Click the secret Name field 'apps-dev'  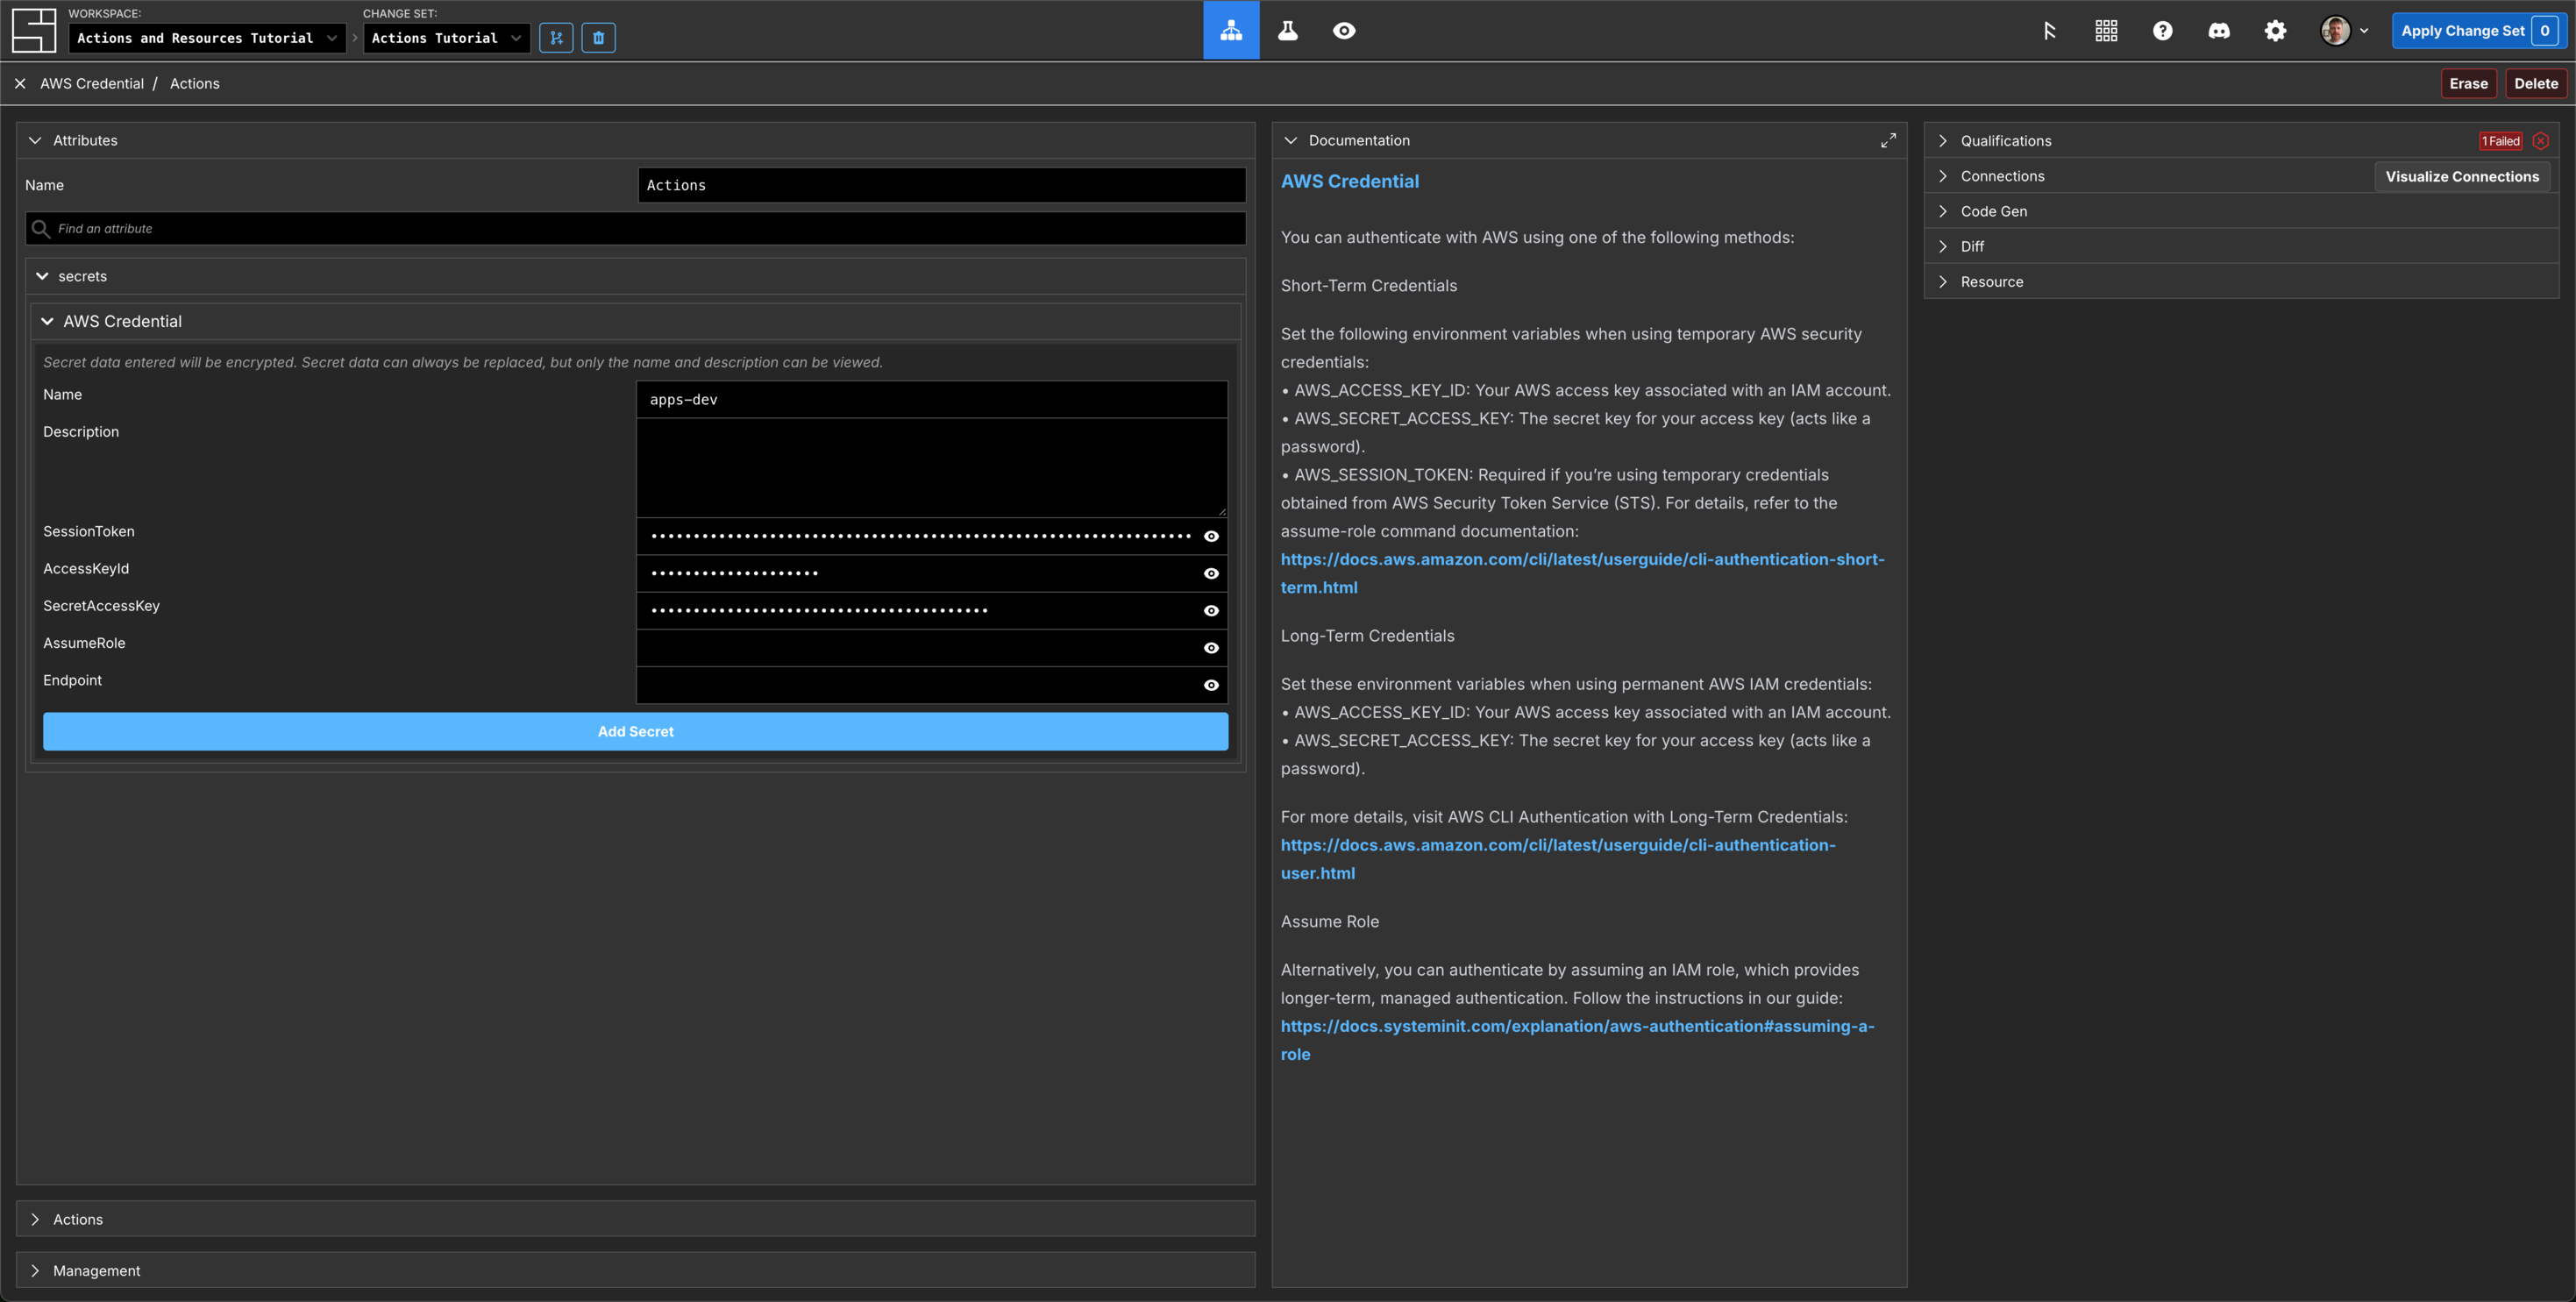[932, 400]
